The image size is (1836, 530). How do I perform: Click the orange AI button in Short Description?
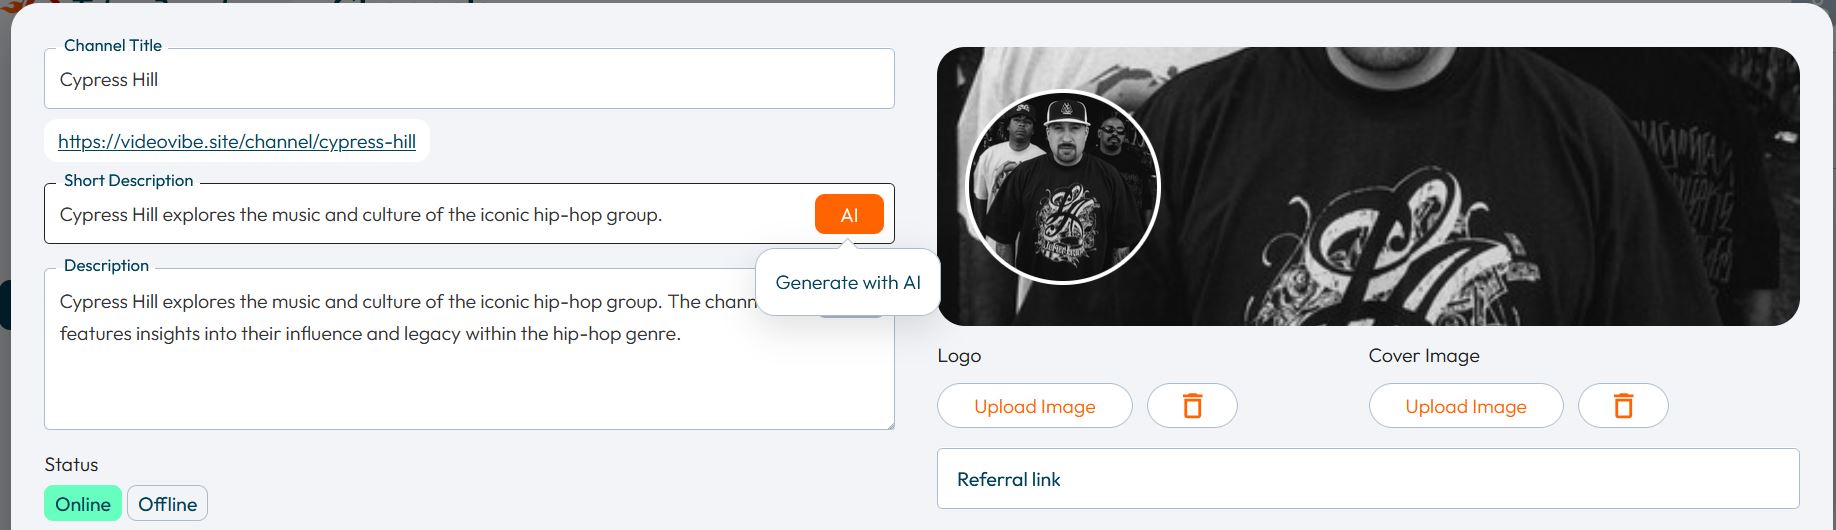click(x=849, y=215)
